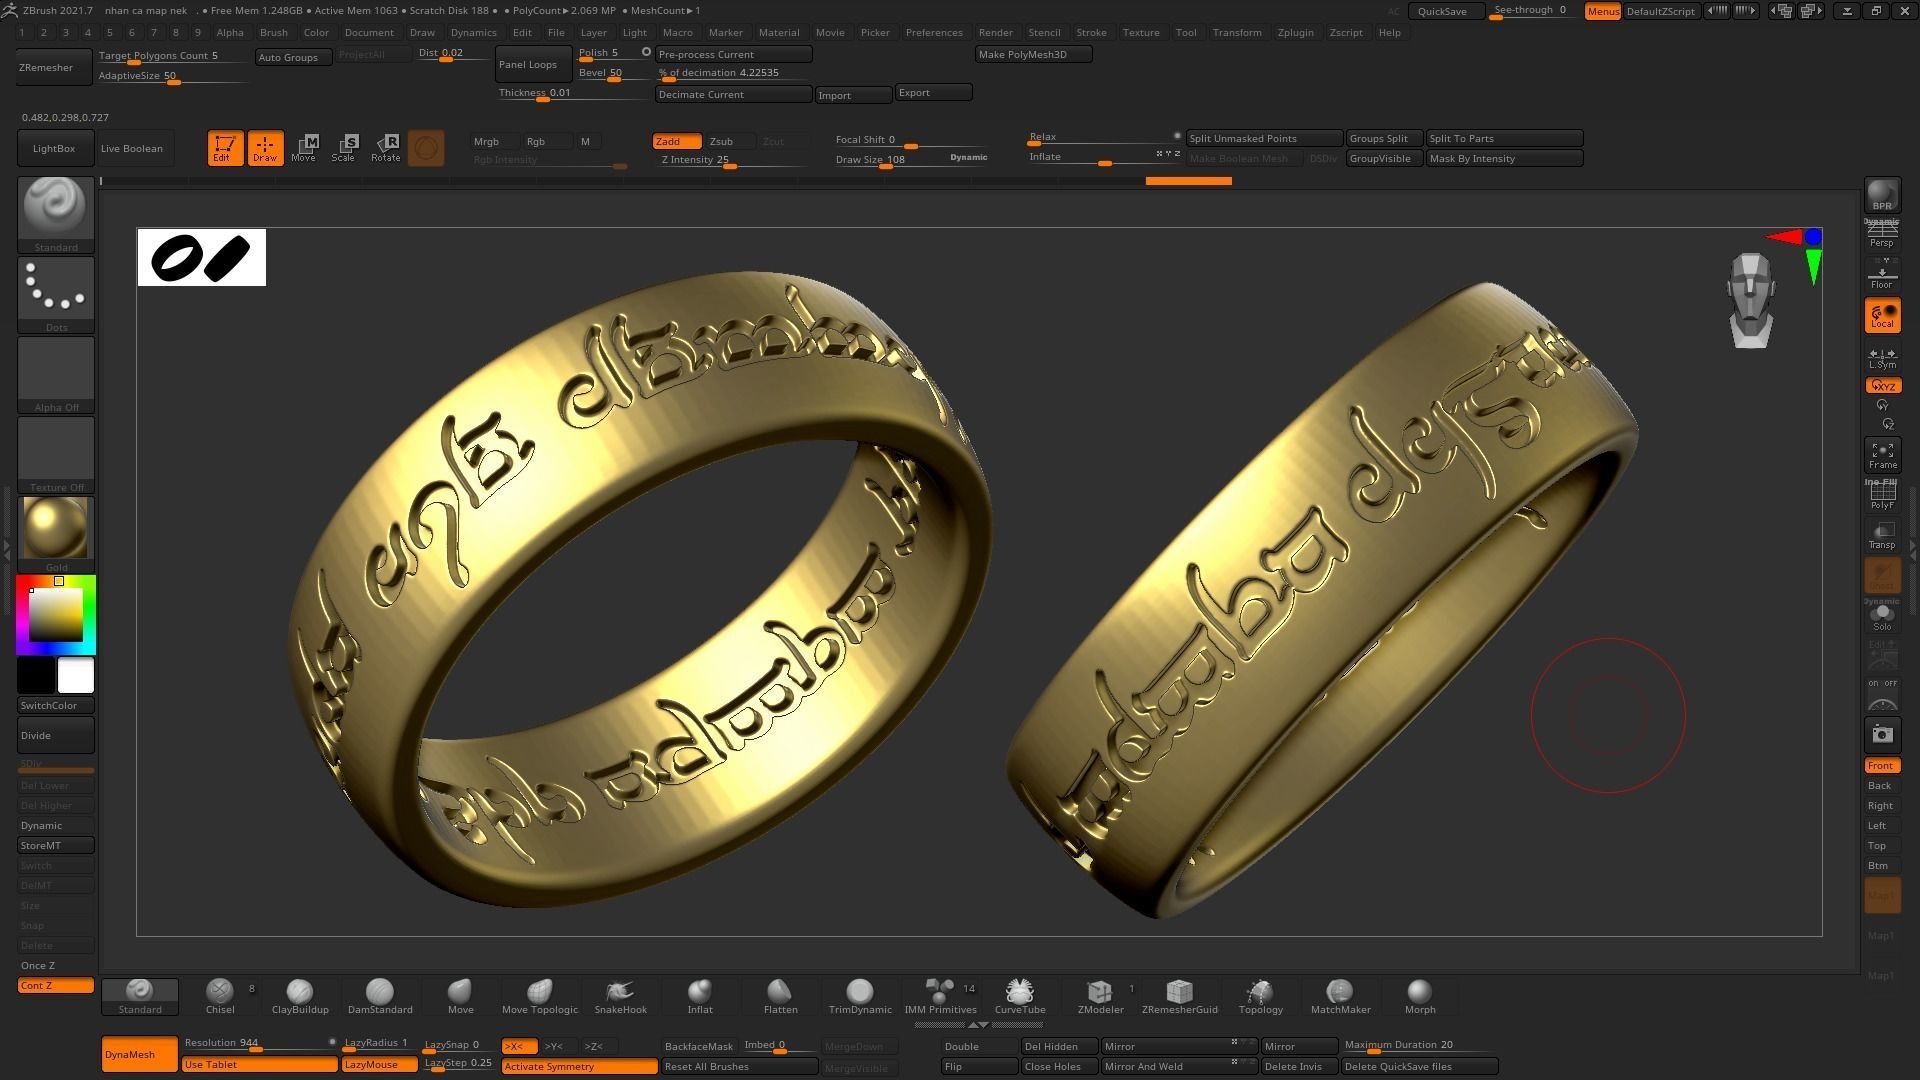Select the ZModeler brush

[1100, 997]
